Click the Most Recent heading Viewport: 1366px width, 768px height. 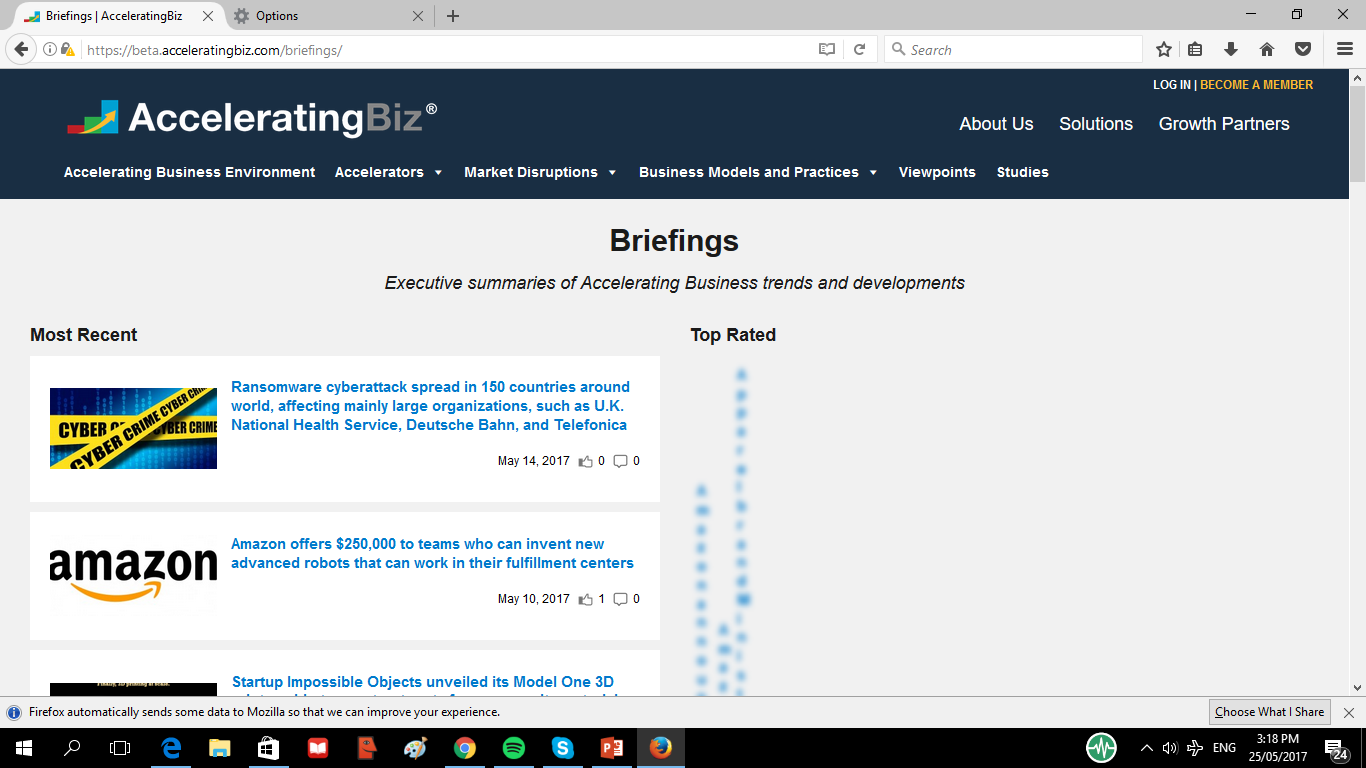(84, 335)
